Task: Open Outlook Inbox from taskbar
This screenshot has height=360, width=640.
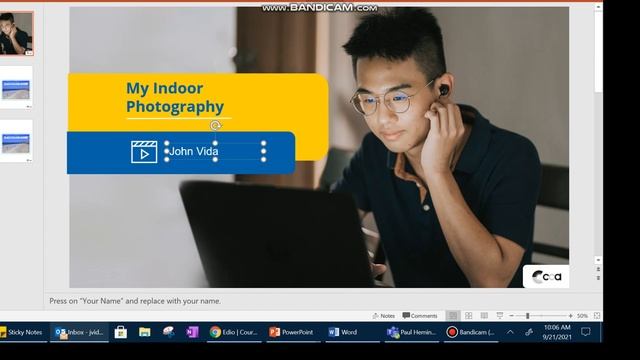Action: [79, 332]
